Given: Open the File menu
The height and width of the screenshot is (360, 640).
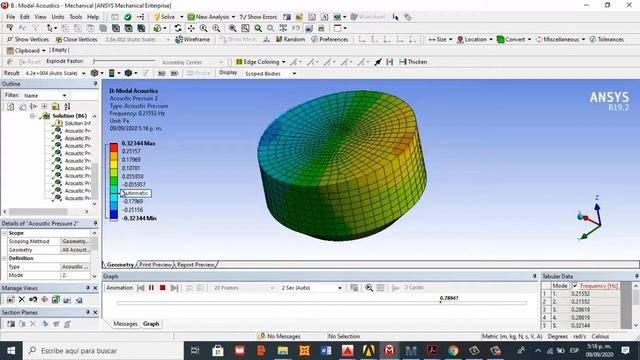Looking at the screenshot, I should click(x=11, y=17).
